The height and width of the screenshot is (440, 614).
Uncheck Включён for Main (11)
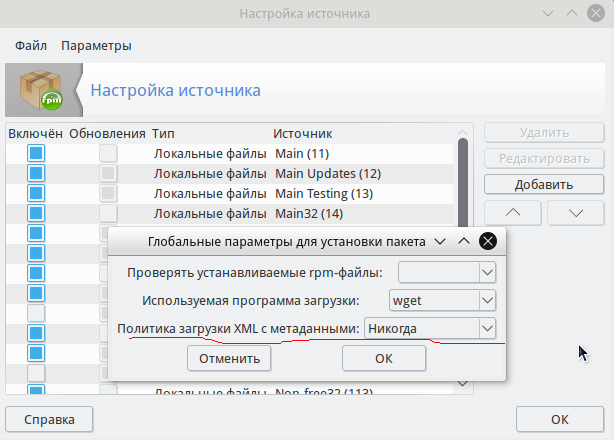click(36, 153)
